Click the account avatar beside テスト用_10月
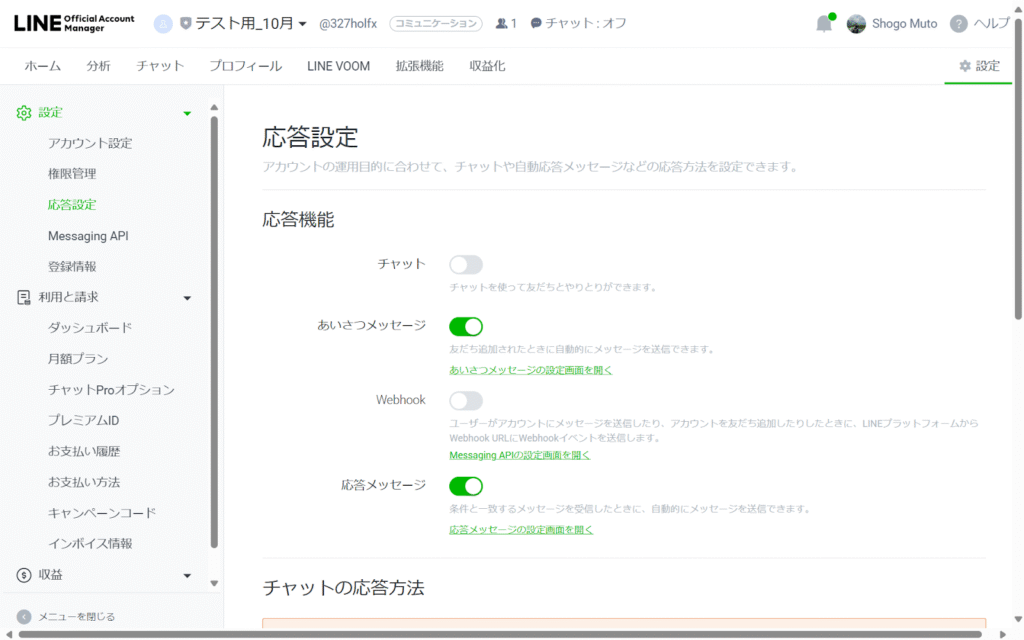 point(163,23)
